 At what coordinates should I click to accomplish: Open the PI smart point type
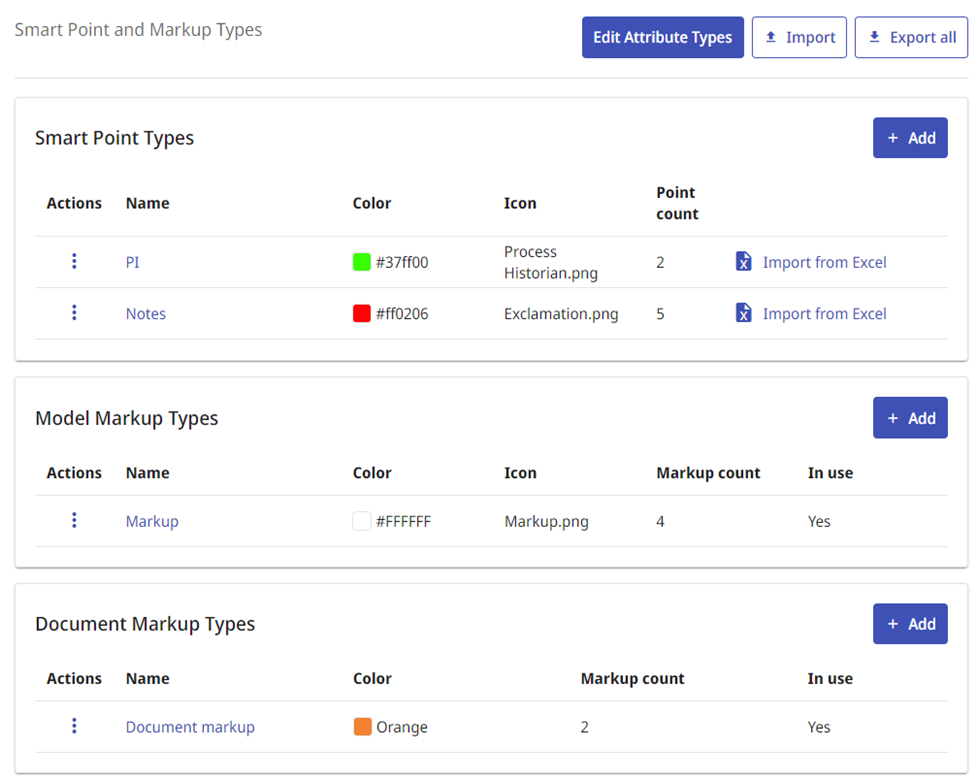click(x=131, y=261)
